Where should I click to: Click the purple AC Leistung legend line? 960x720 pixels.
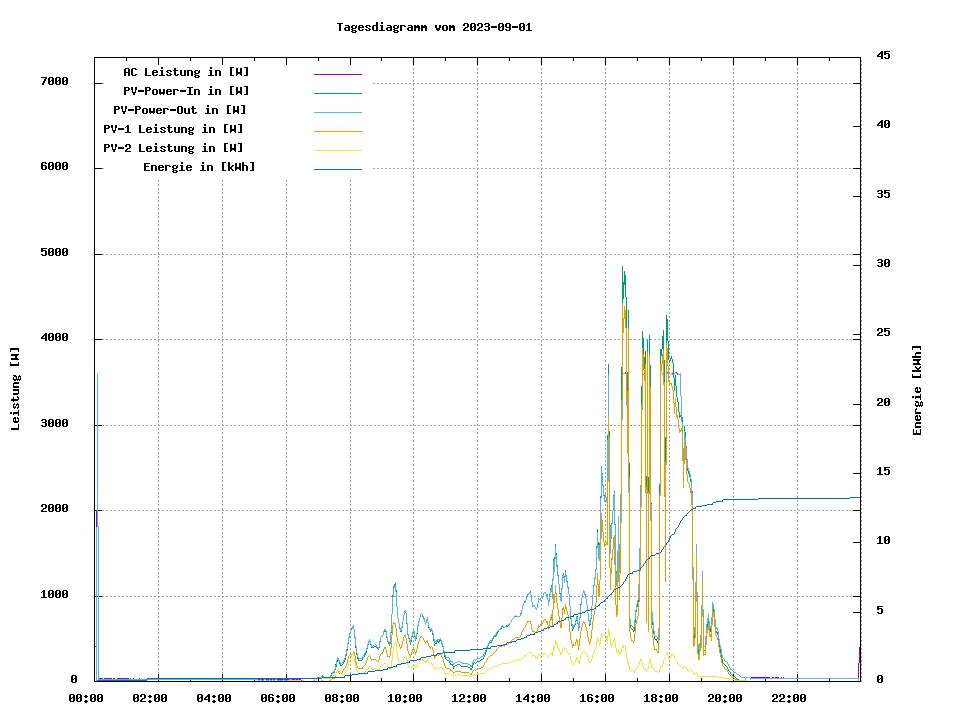(337, 73)
